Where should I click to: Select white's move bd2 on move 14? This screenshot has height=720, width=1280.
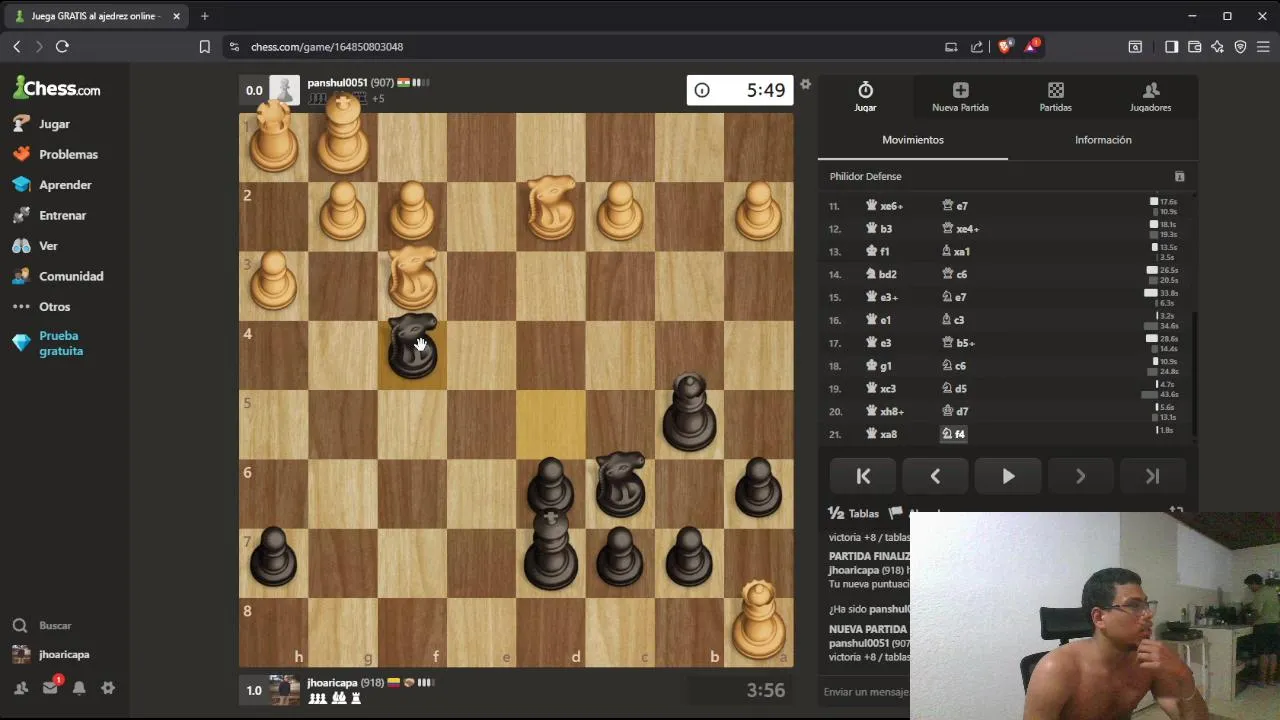(881, 274)
